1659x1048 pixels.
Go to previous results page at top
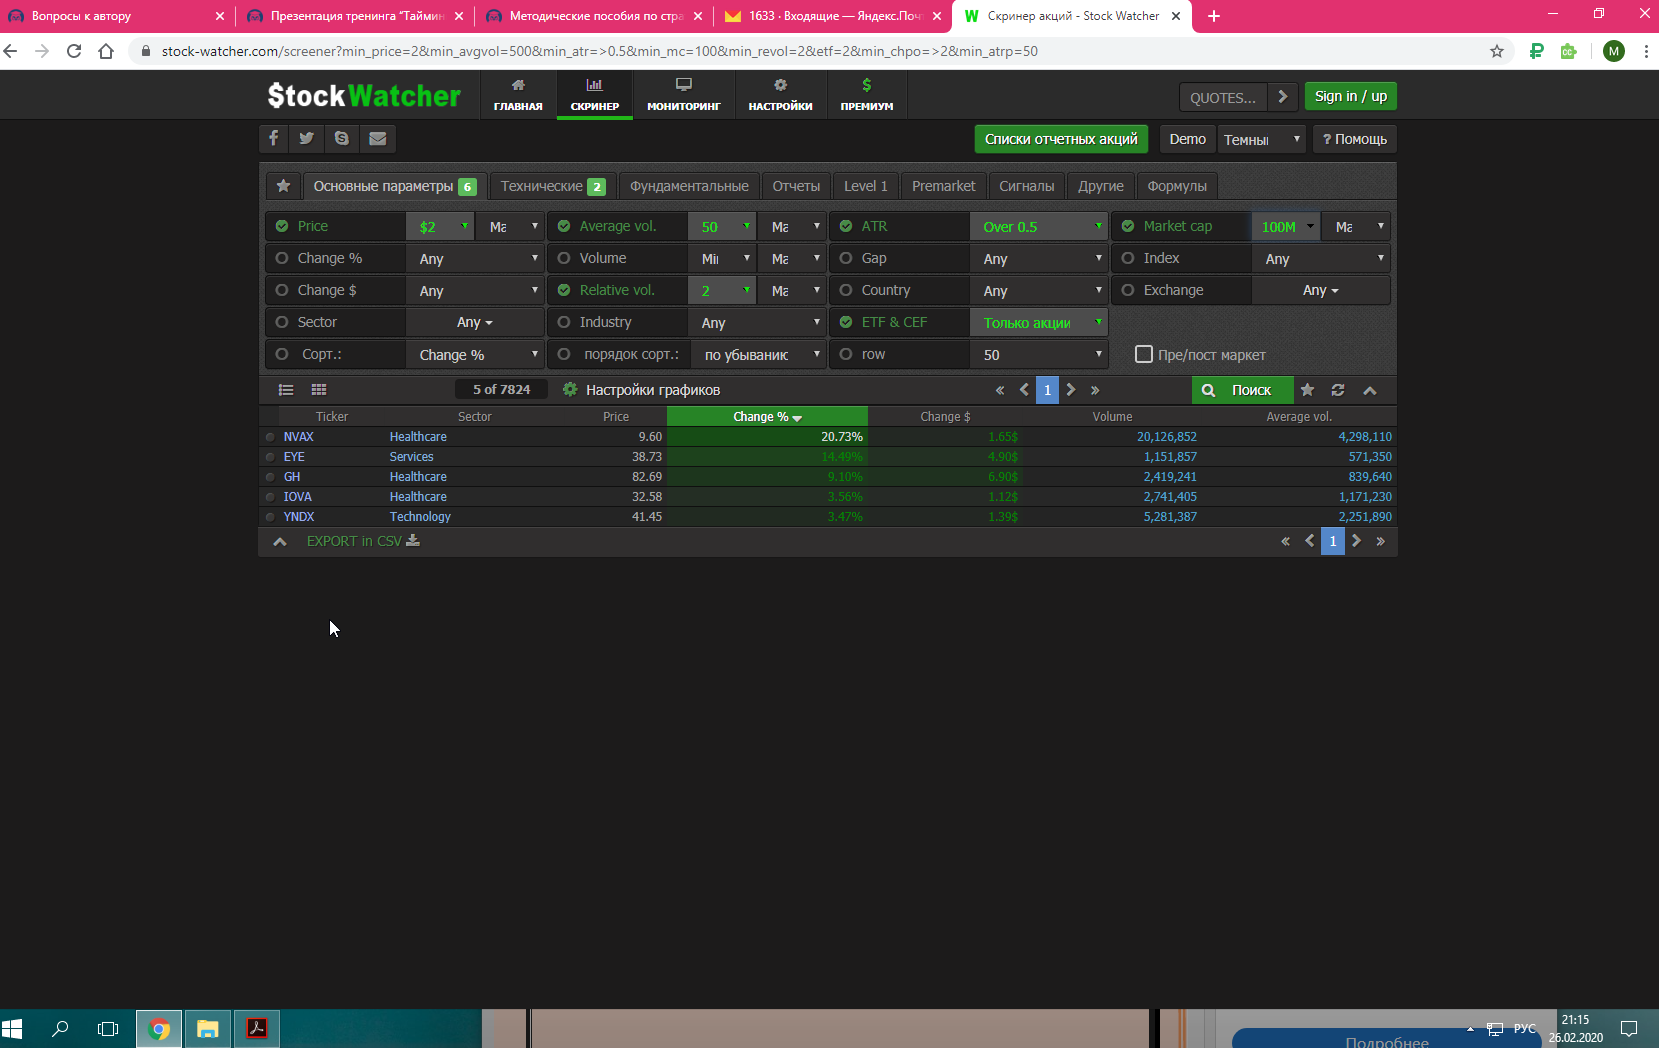point(1024,390)
